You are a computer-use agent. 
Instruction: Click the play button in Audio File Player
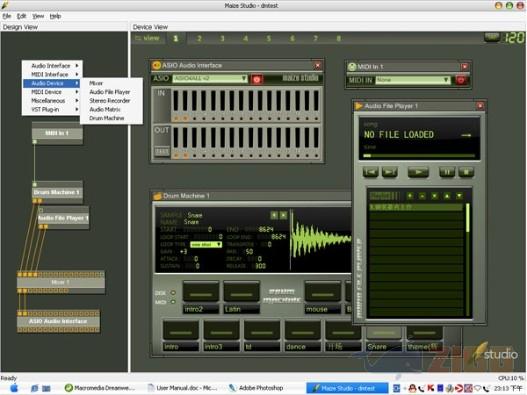point(418,172)
